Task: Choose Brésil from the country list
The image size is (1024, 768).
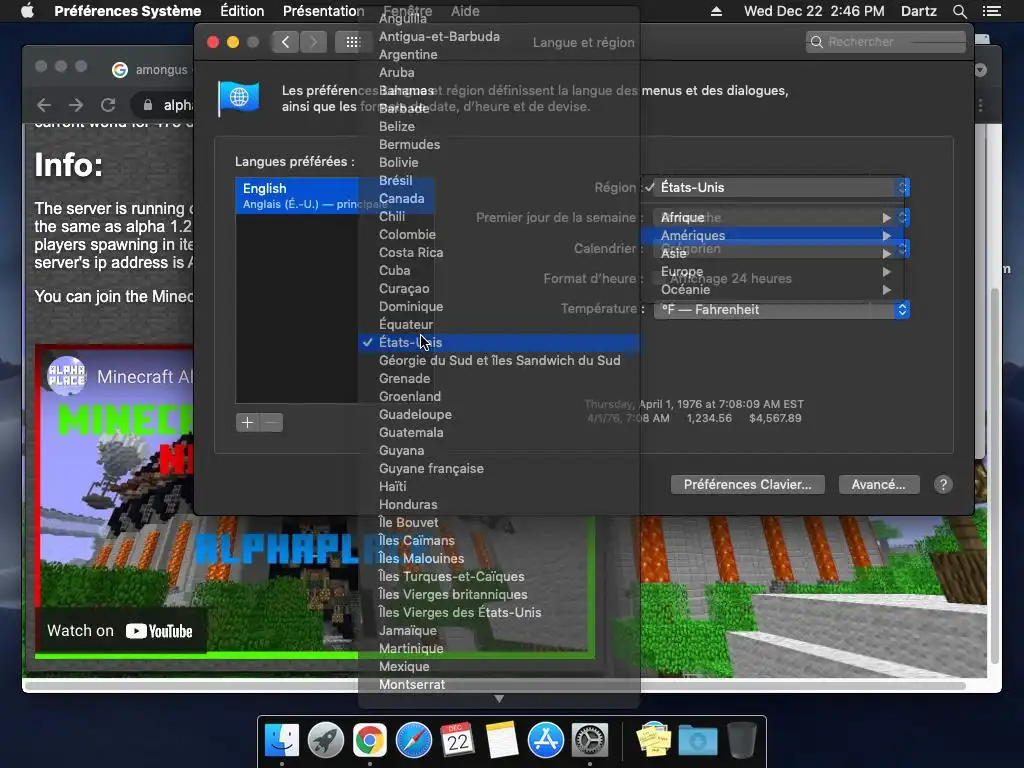Action: pyautogui.click(x=499, y=181)
